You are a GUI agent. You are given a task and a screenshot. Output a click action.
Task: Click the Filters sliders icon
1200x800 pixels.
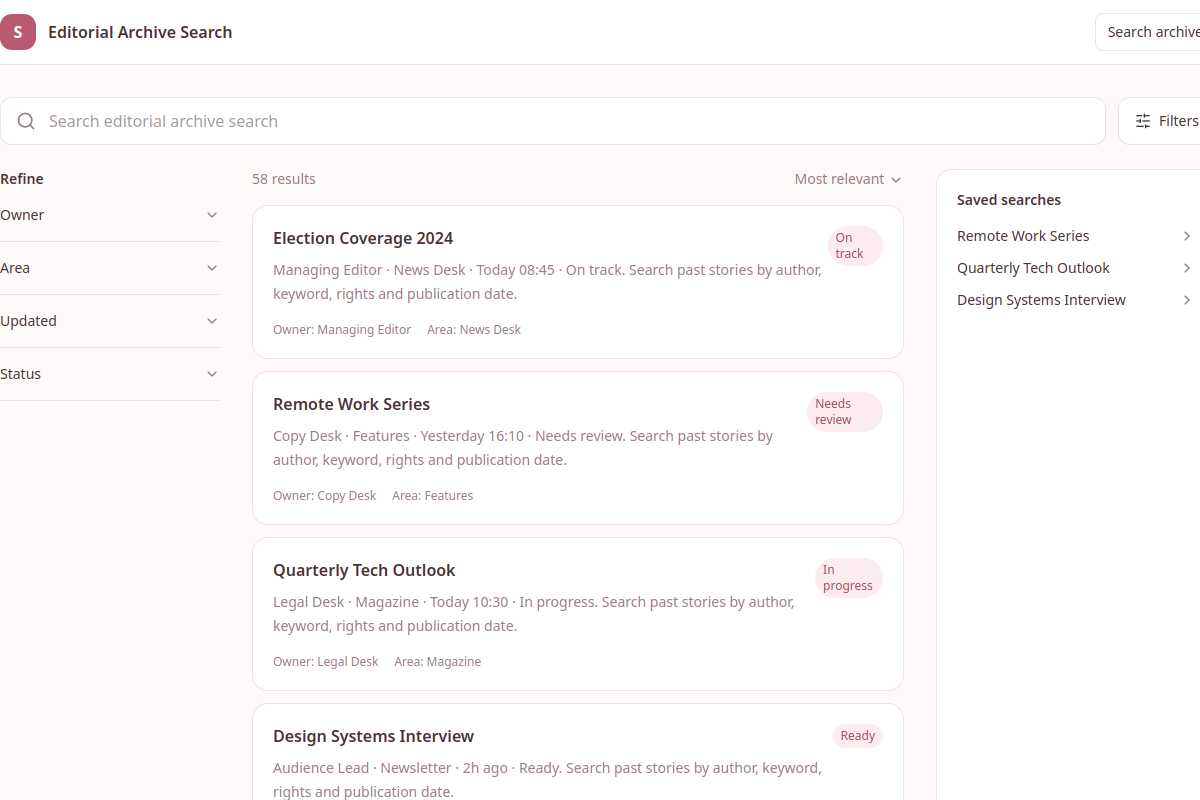(1143, 121)
